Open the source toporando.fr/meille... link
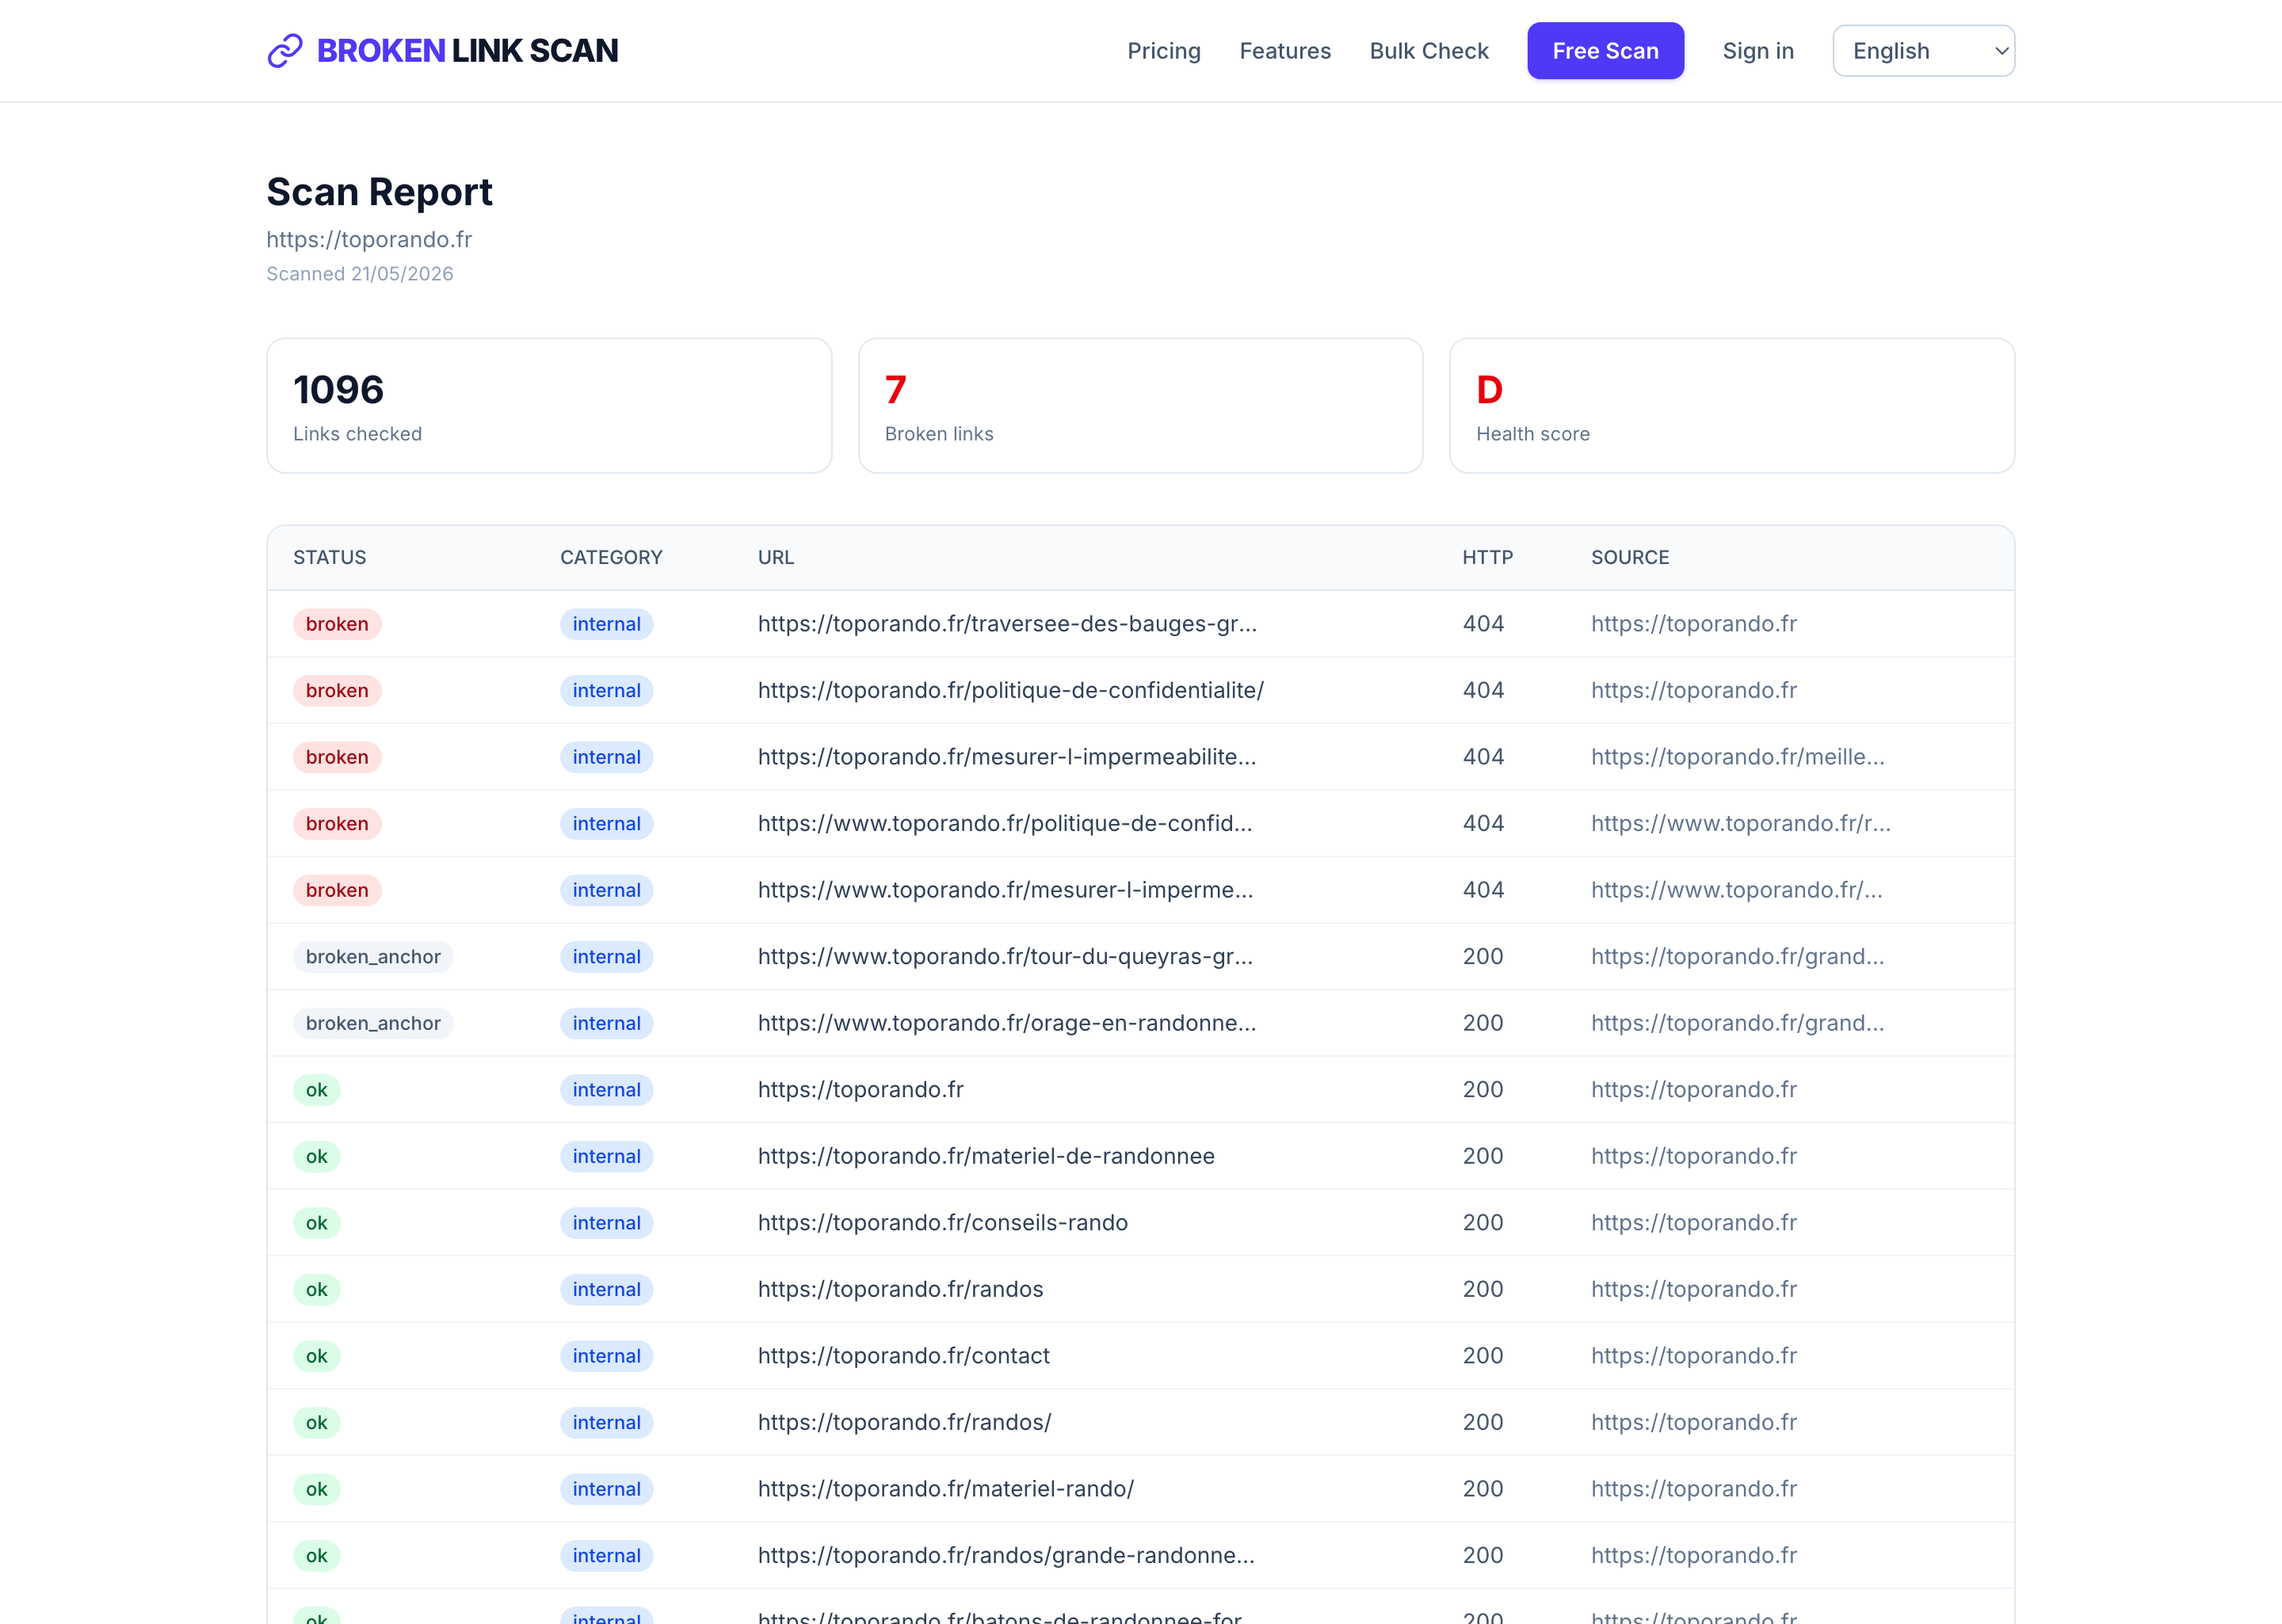This screenshot has width=2282, height=1624. click(1737, 757)
